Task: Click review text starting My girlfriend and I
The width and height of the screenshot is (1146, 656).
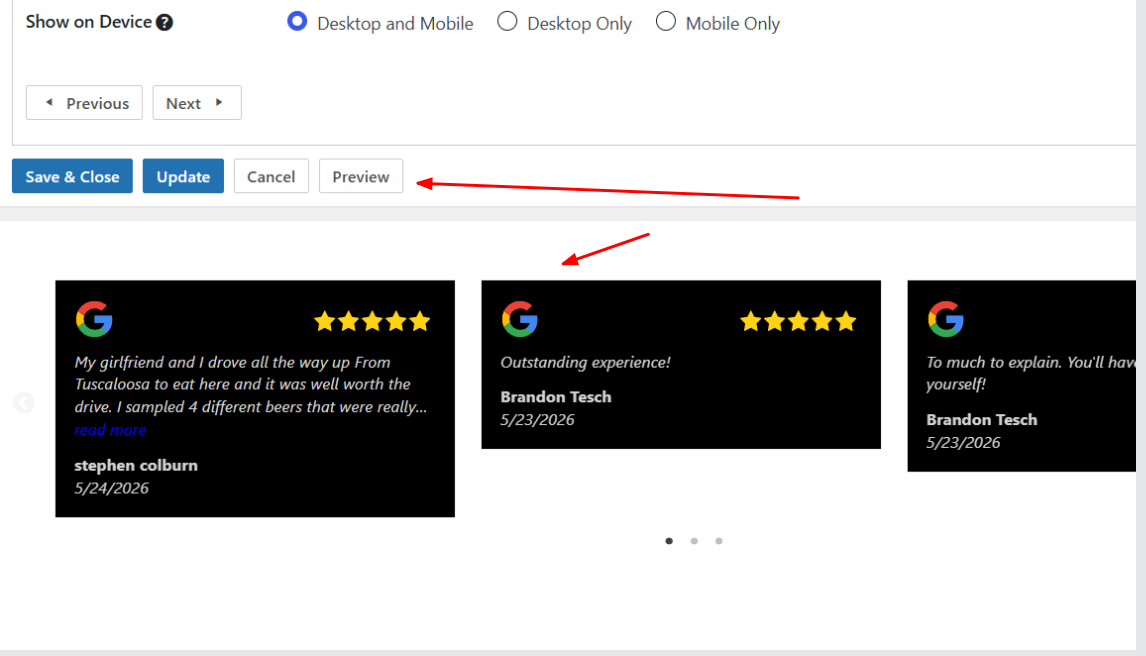Action: click(251, 384)
